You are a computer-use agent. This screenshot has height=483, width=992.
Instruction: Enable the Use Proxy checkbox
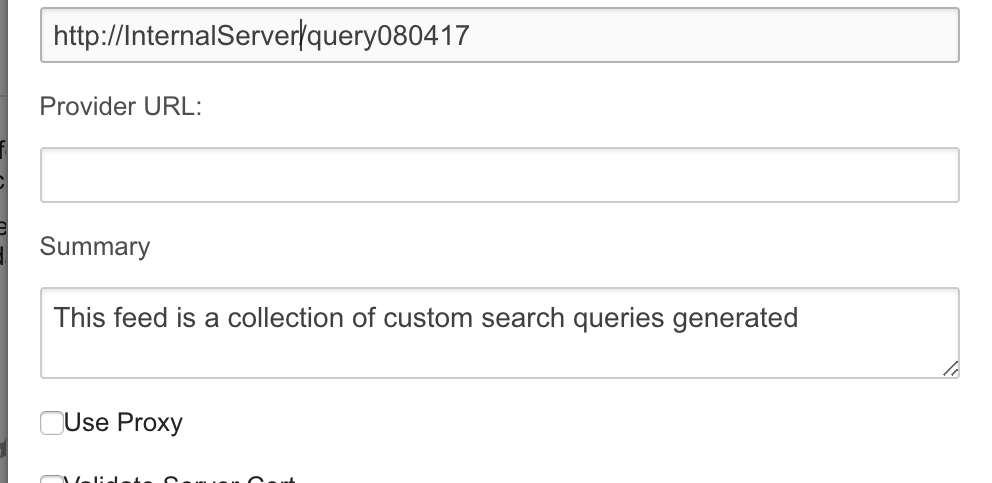(x=51, y=424)
